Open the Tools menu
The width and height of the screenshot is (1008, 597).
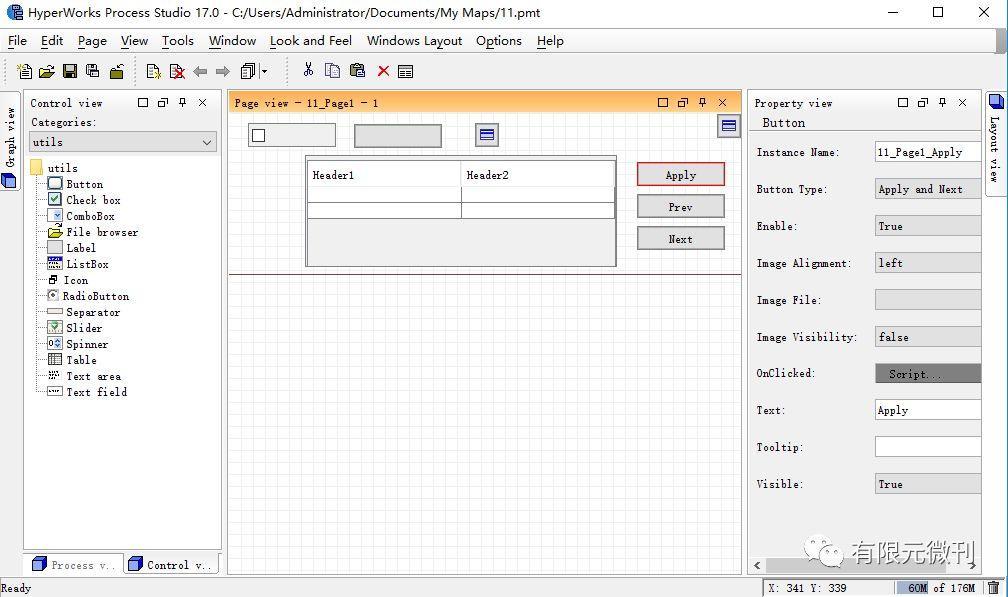177,40
